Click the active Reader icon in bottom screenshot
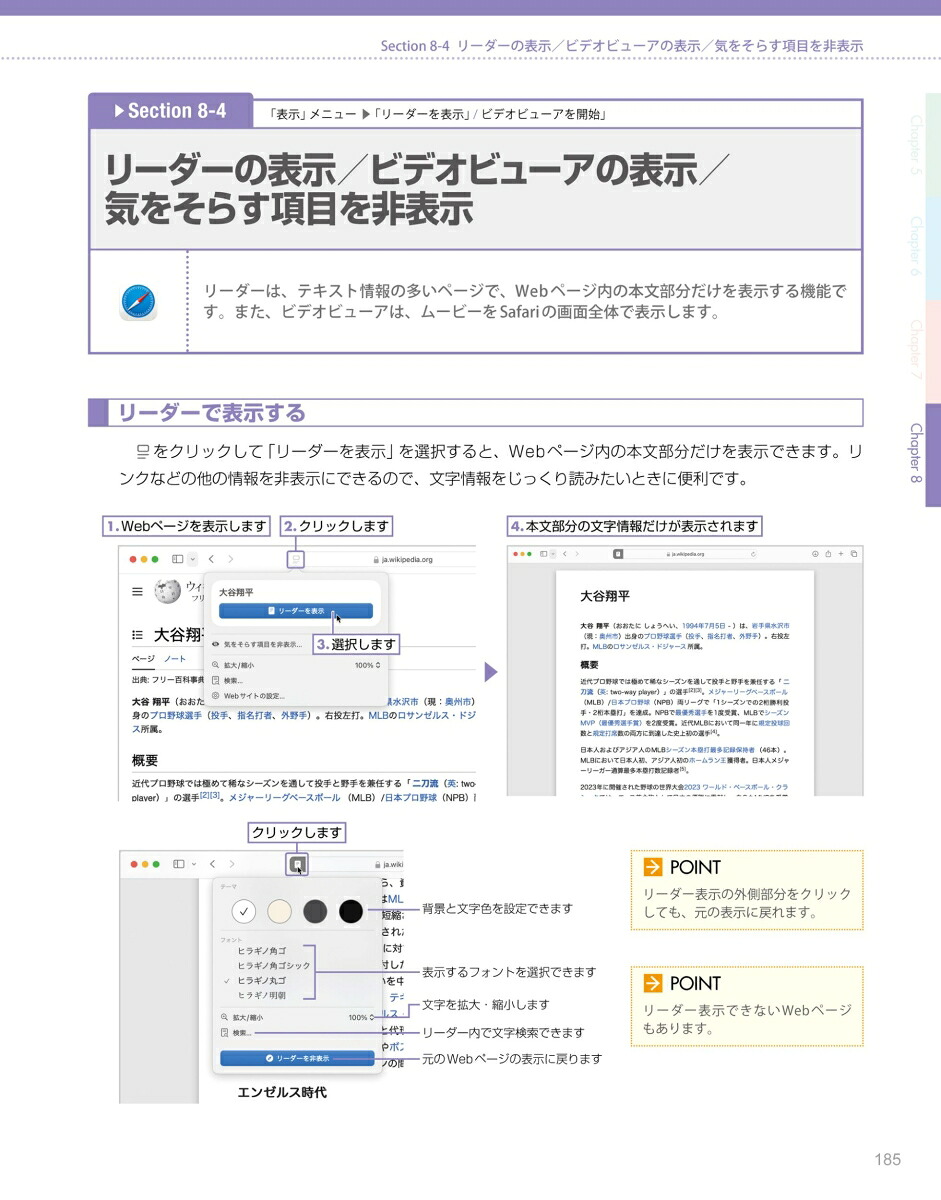Image resolution: width=941 pixels, height=1200 pixels. point(298,864)
